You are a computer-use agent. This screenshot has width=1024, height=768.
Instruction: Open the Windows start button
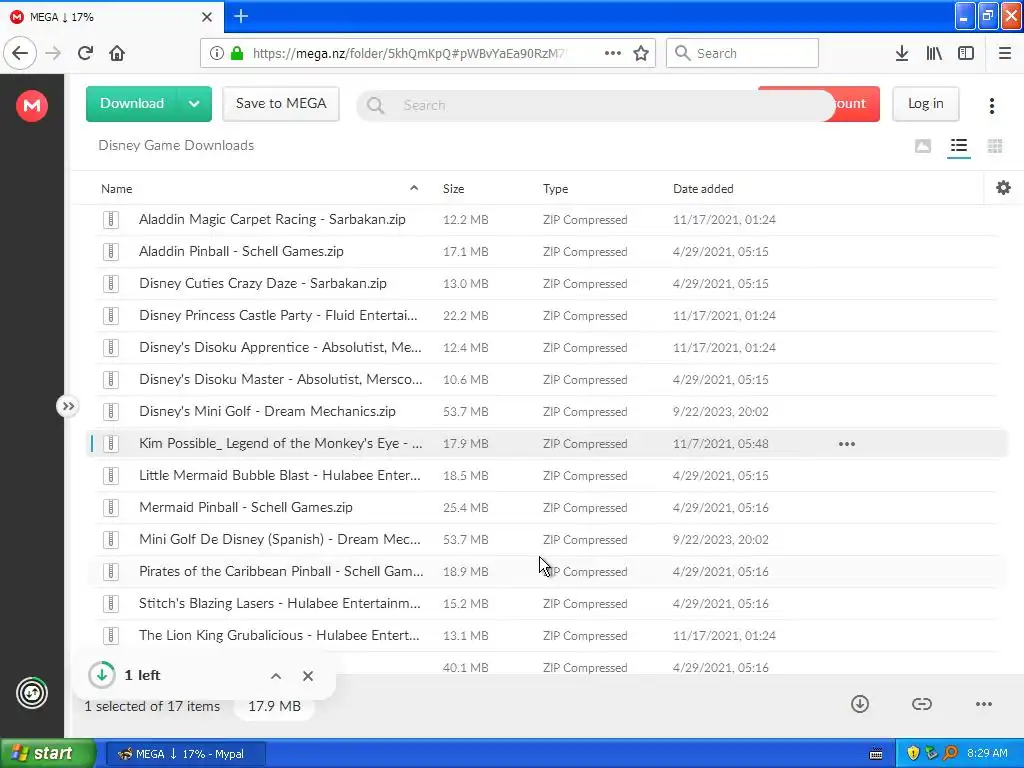point(47,753)
